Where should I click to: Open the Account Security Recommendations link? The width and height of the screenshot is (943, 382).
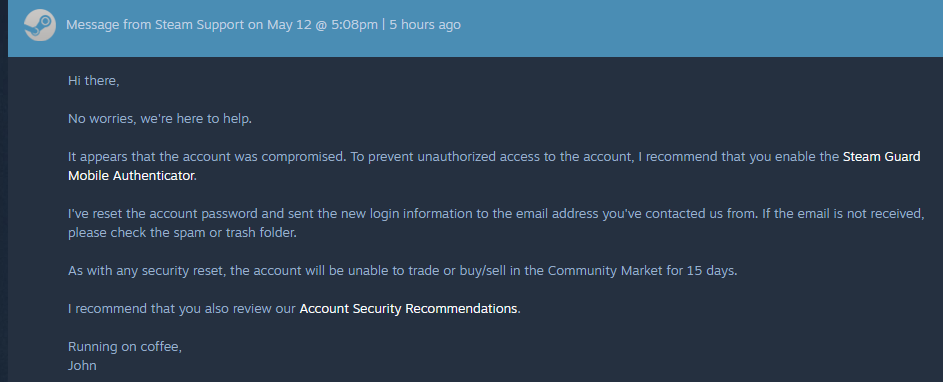408,309
